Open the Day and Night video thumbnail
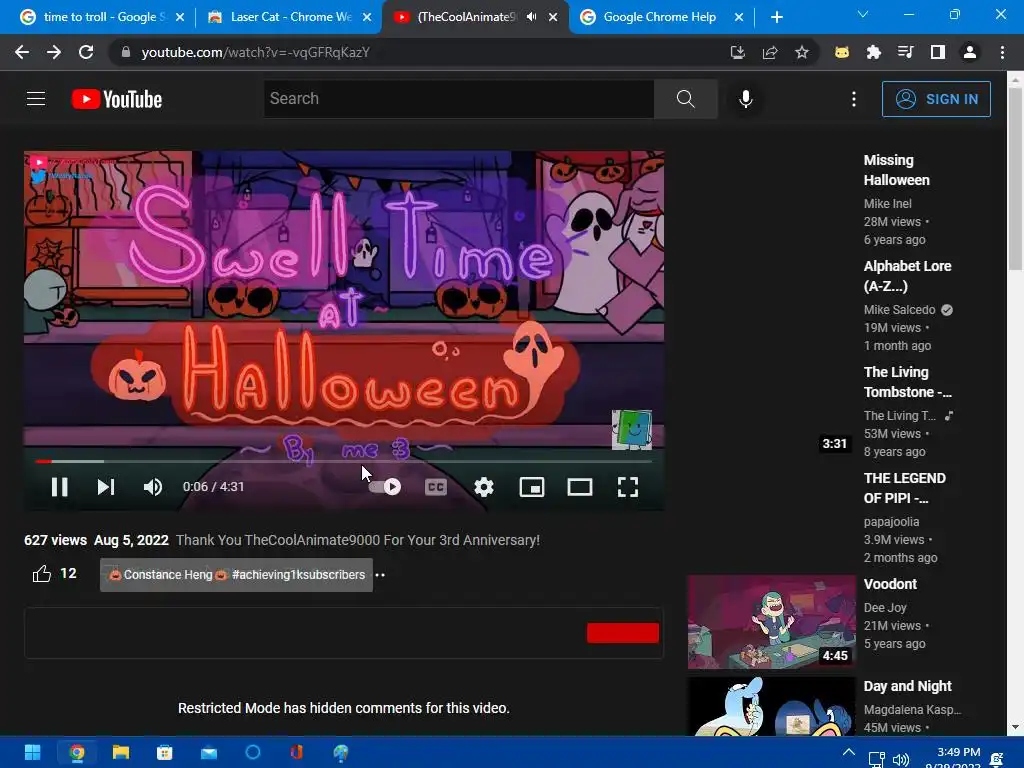Image resolution: width=1024 pixels, height=768 pixels. [771, 707]
